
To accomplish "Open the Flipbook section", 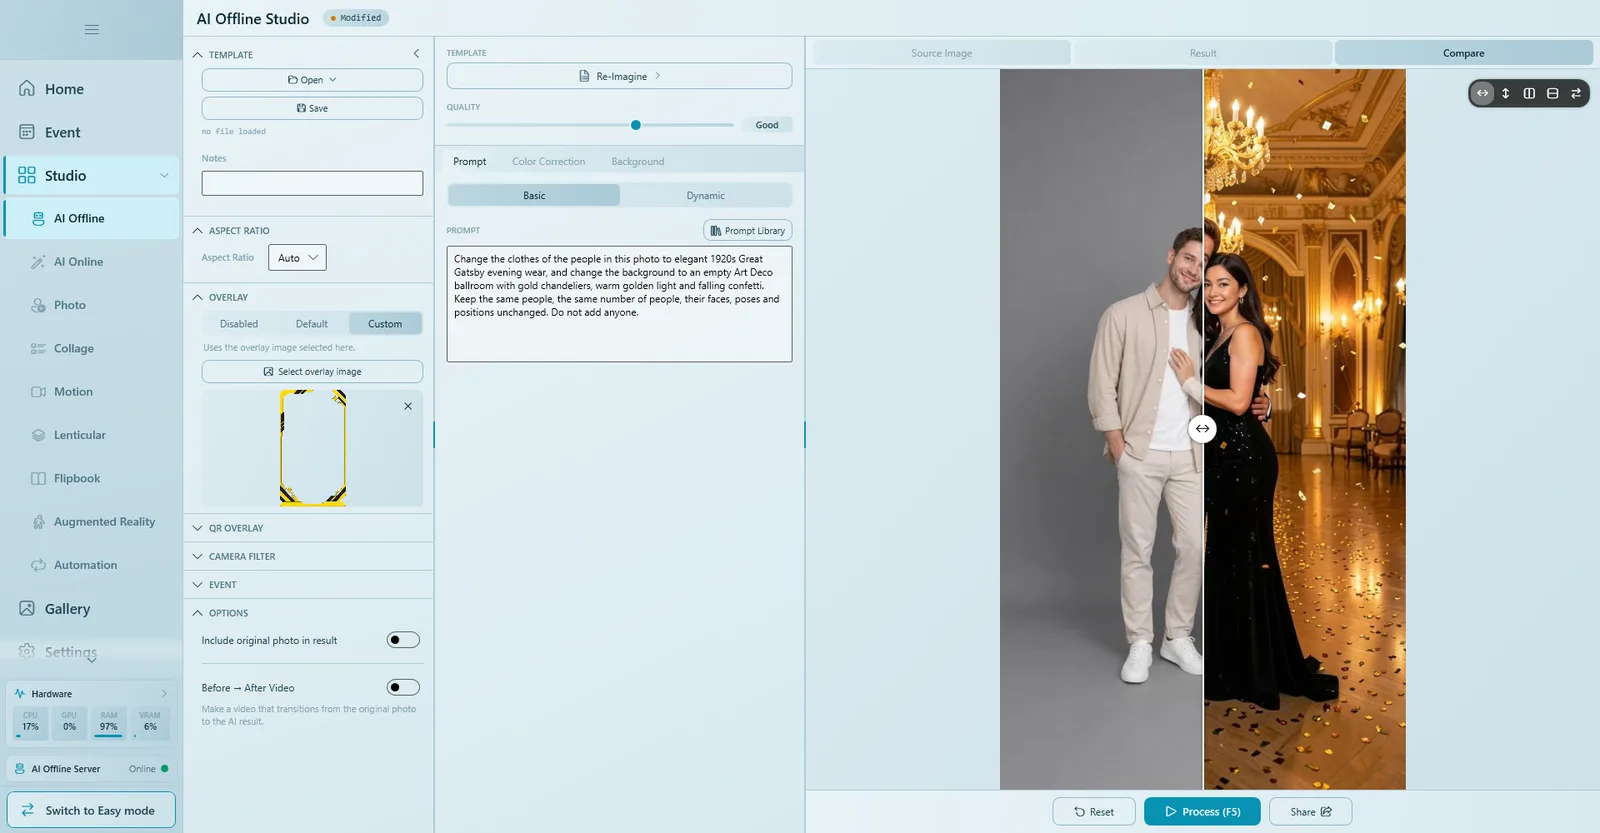I will [x=92, y=478].
